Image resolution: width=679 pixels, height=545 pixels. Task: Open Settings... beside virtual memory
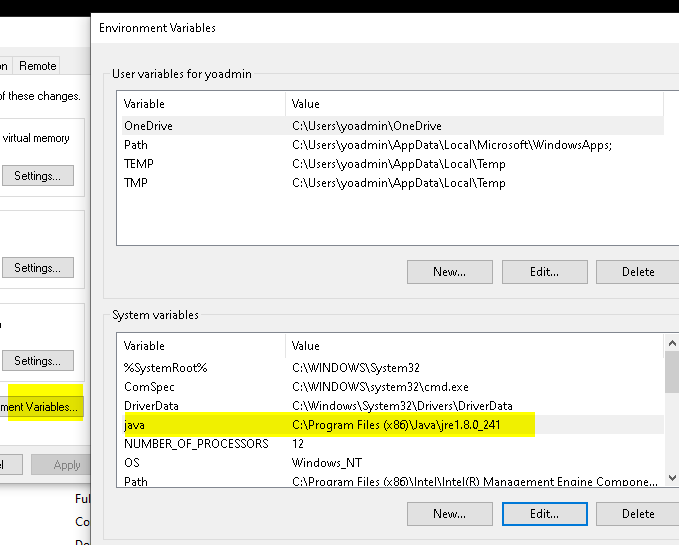pyautogui.click(x=37, y=176)
